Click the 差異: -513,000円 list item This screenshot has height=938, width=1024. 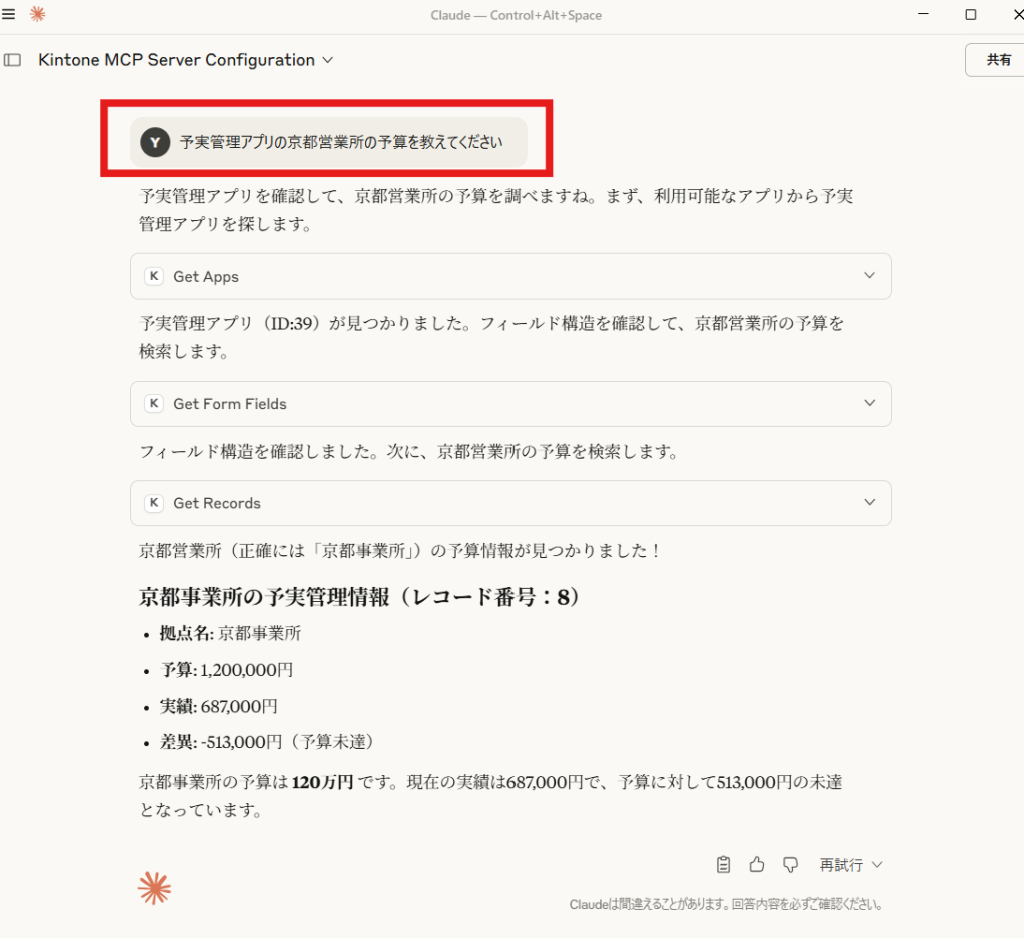click(267, 742)
